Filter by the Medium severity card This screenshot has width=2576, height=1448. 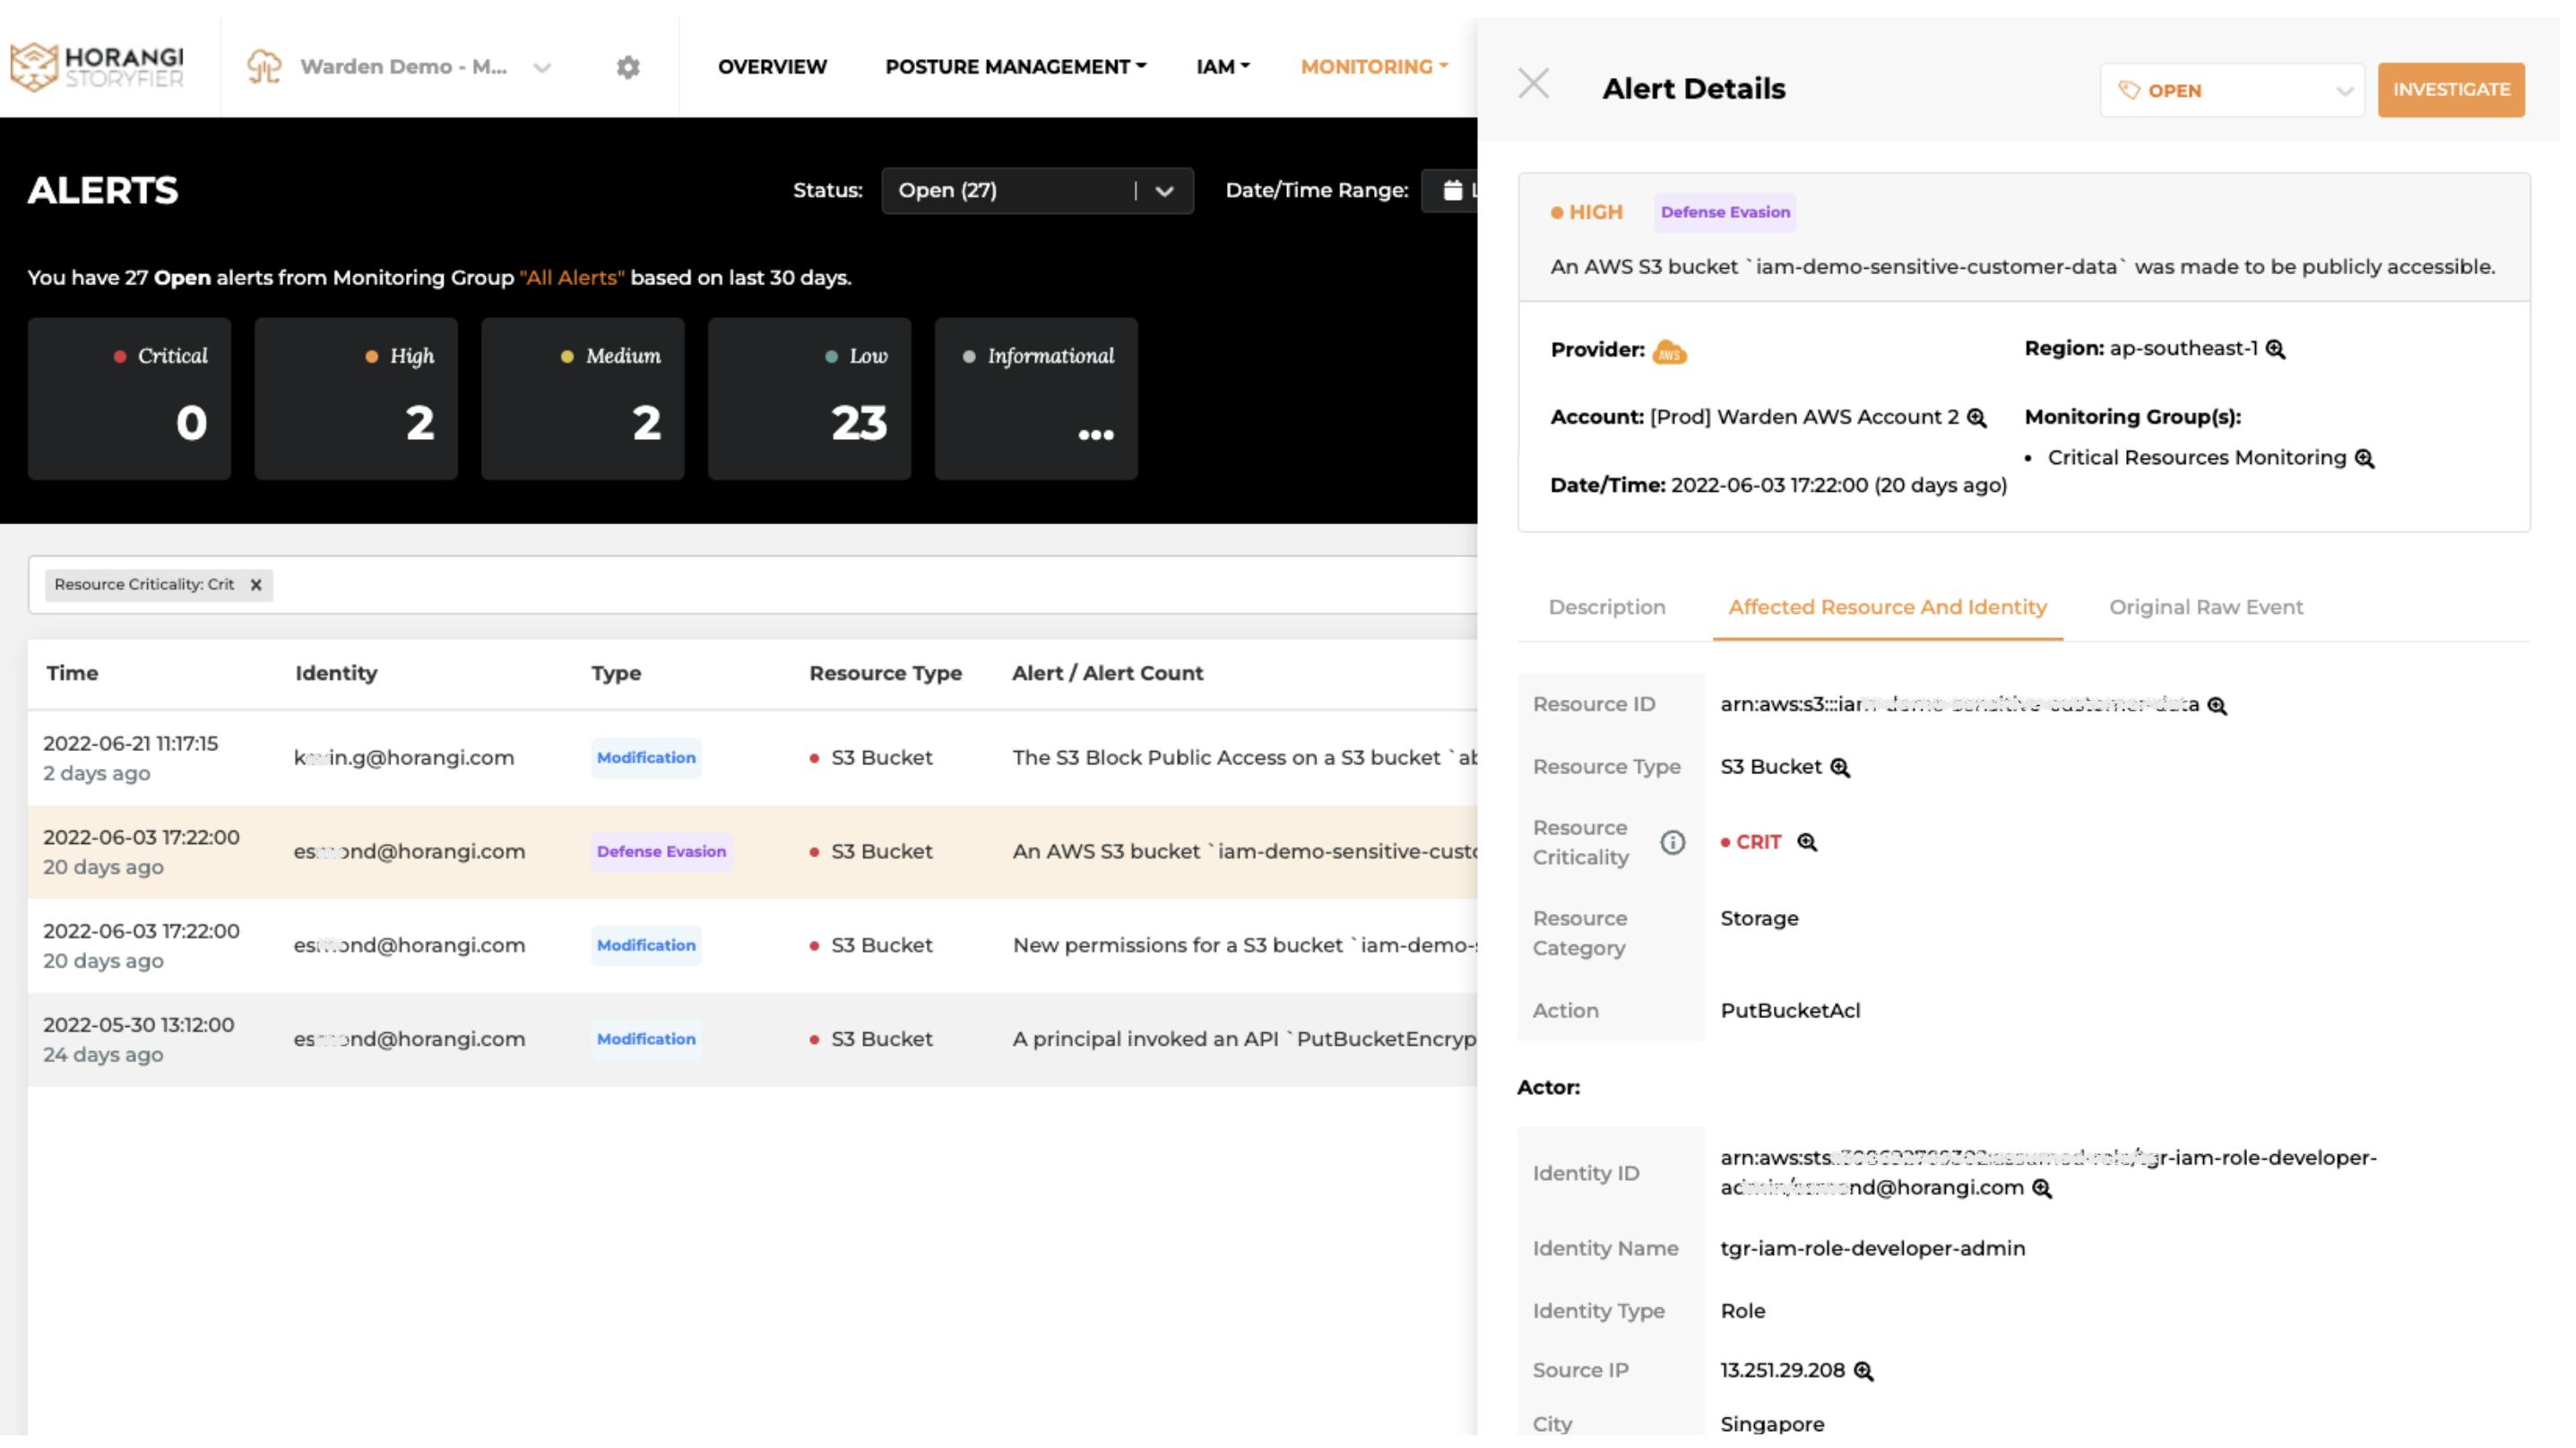(583, 399)
